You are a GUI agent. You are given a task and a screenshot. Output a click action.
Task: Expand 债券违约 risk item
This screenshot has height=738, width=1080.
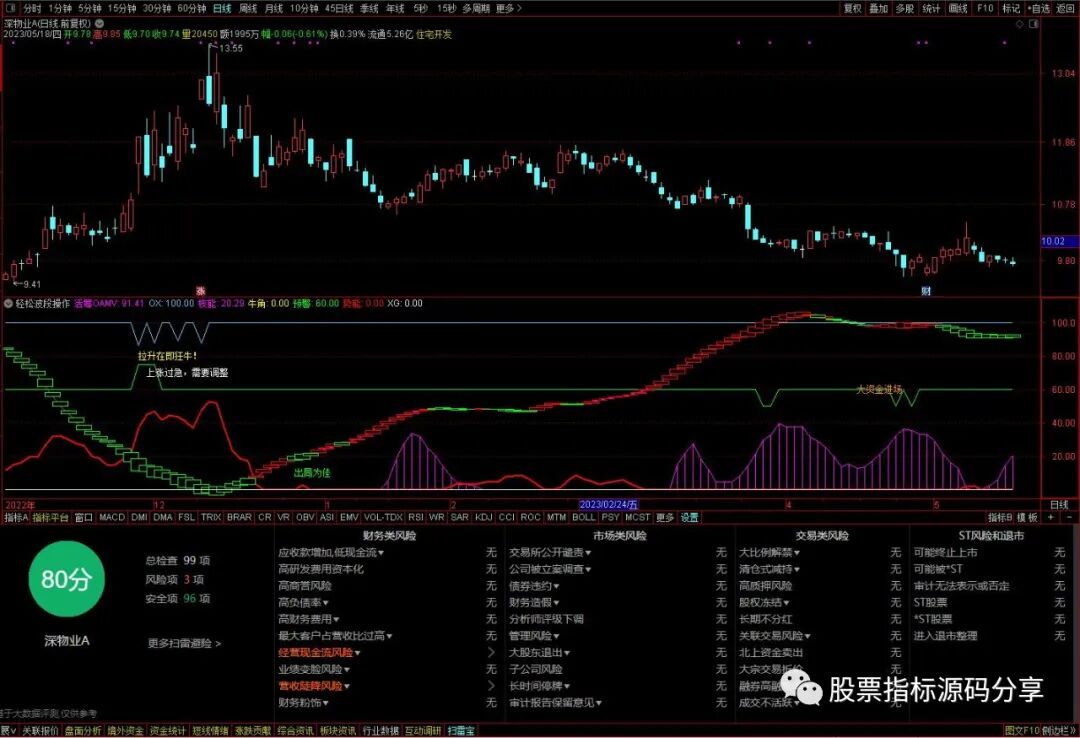(x=534, y=586)
